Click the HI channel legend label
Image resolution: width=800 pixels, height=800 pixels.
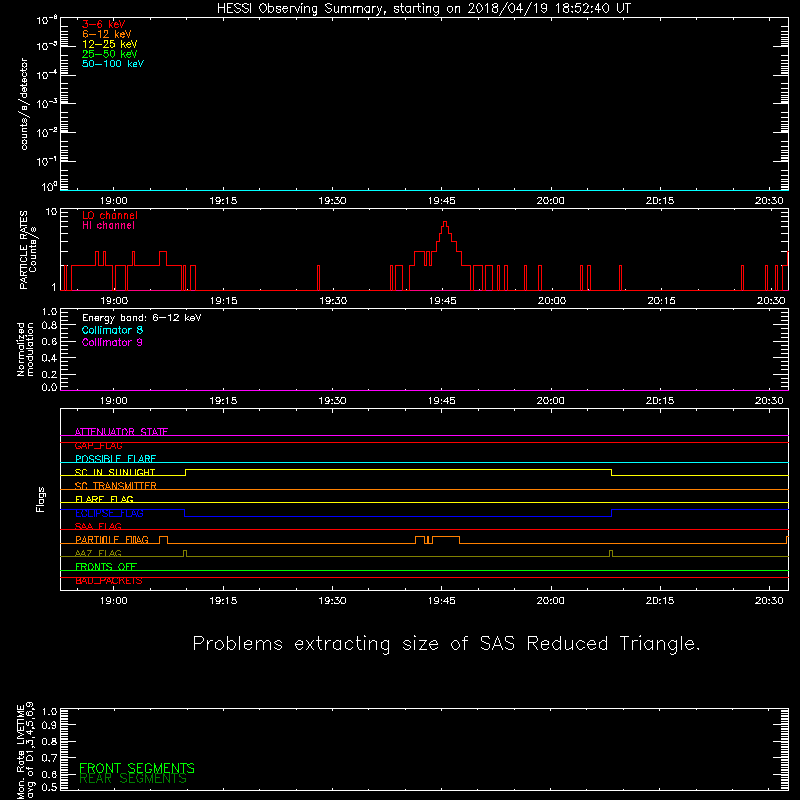108,226
